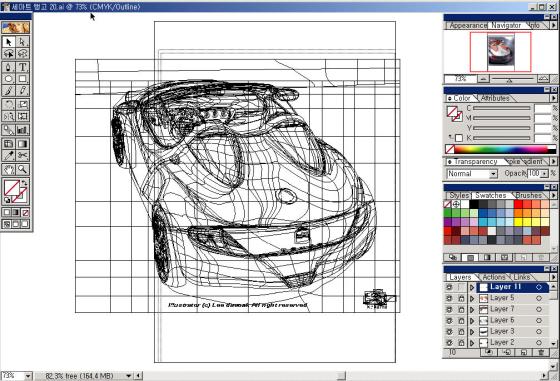The image size is (560, 381).
Task: Pick the red swatch in Swatches panel
Action: click(x=518, y=204)
